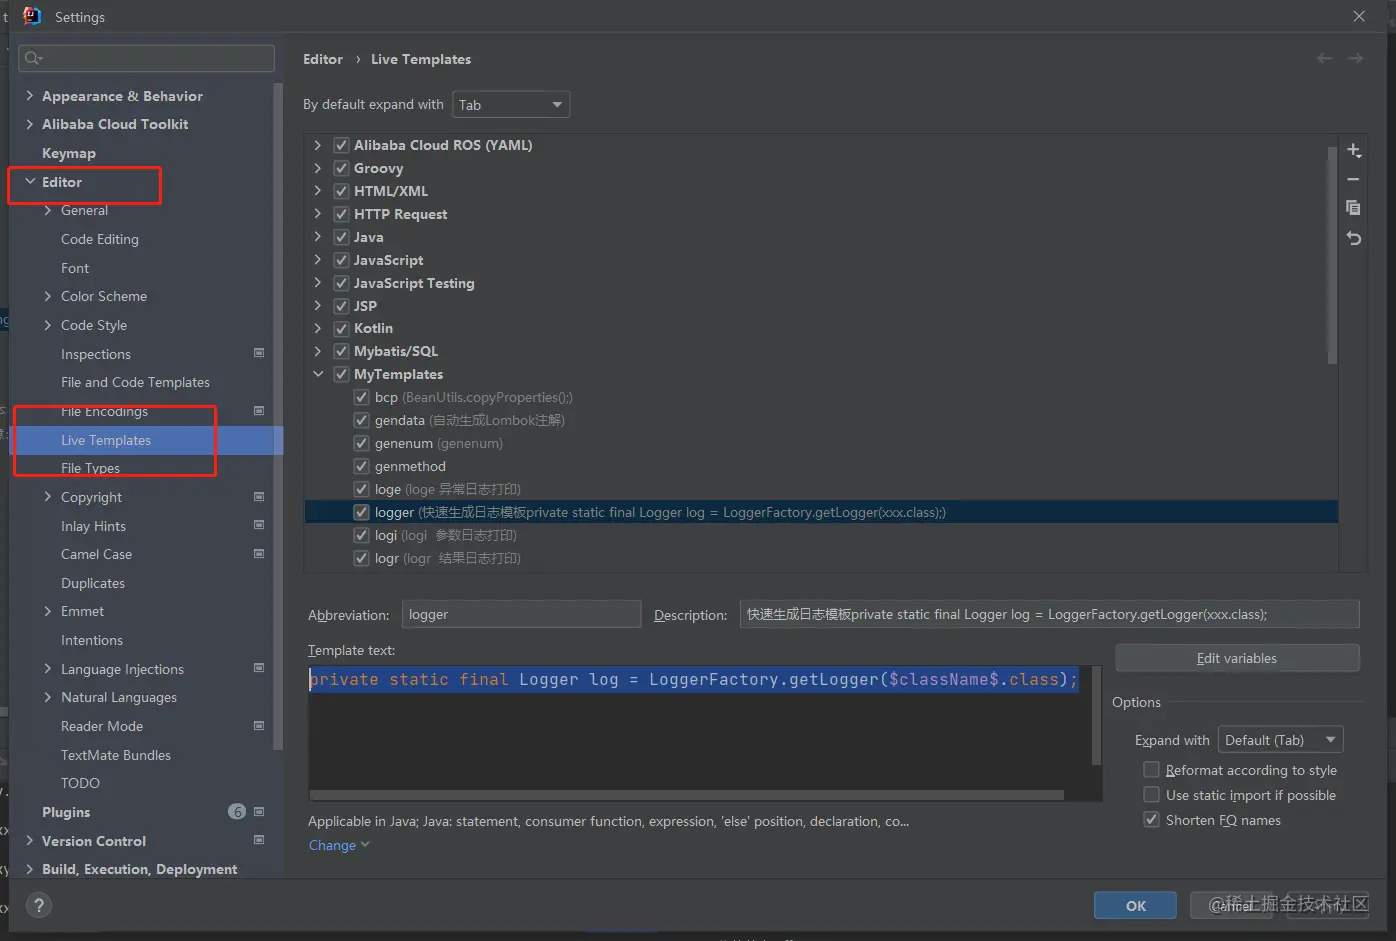Click the OK button
The height and width of the screenshot is (941, 1396).
[1136, 905]
